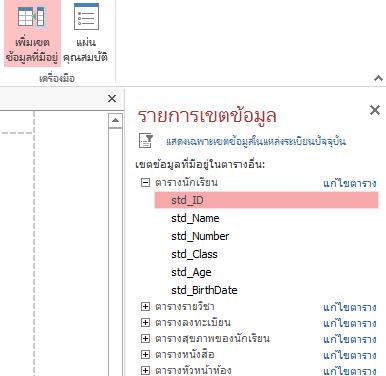Click the scroll up arrow of vertical scrollbar
This screenshot has height=376, width=386.
coord(115,120)
